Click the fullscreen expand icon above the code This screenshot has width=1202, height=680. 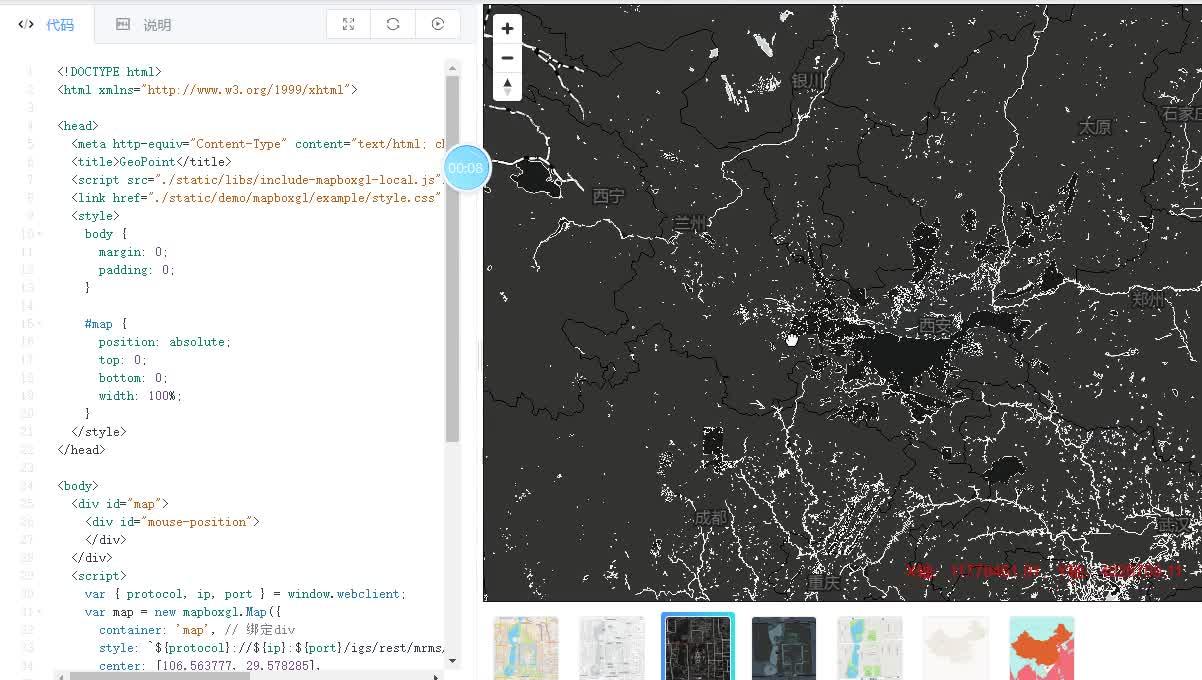347,24
